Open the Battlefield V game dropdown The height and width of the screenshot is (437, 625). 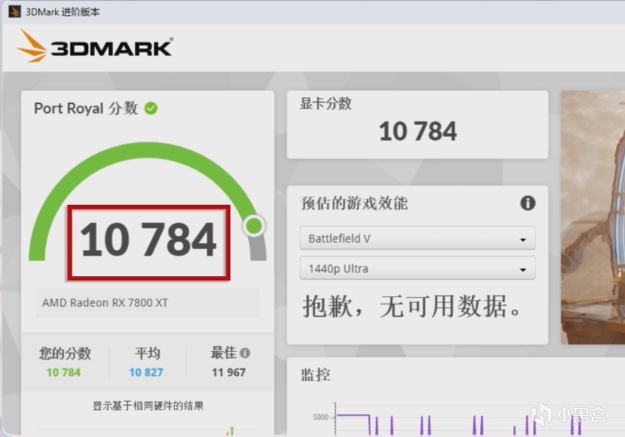click(x=417, y=238)
